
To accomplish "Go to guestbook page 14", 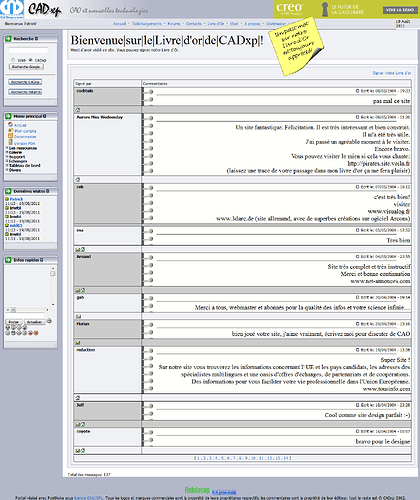I will point(286,458).
